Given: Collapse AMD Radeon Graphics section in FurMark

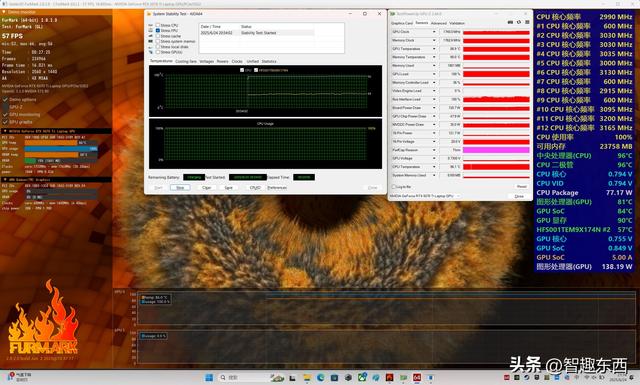Looking at the screenshot, I should point(5,179).
